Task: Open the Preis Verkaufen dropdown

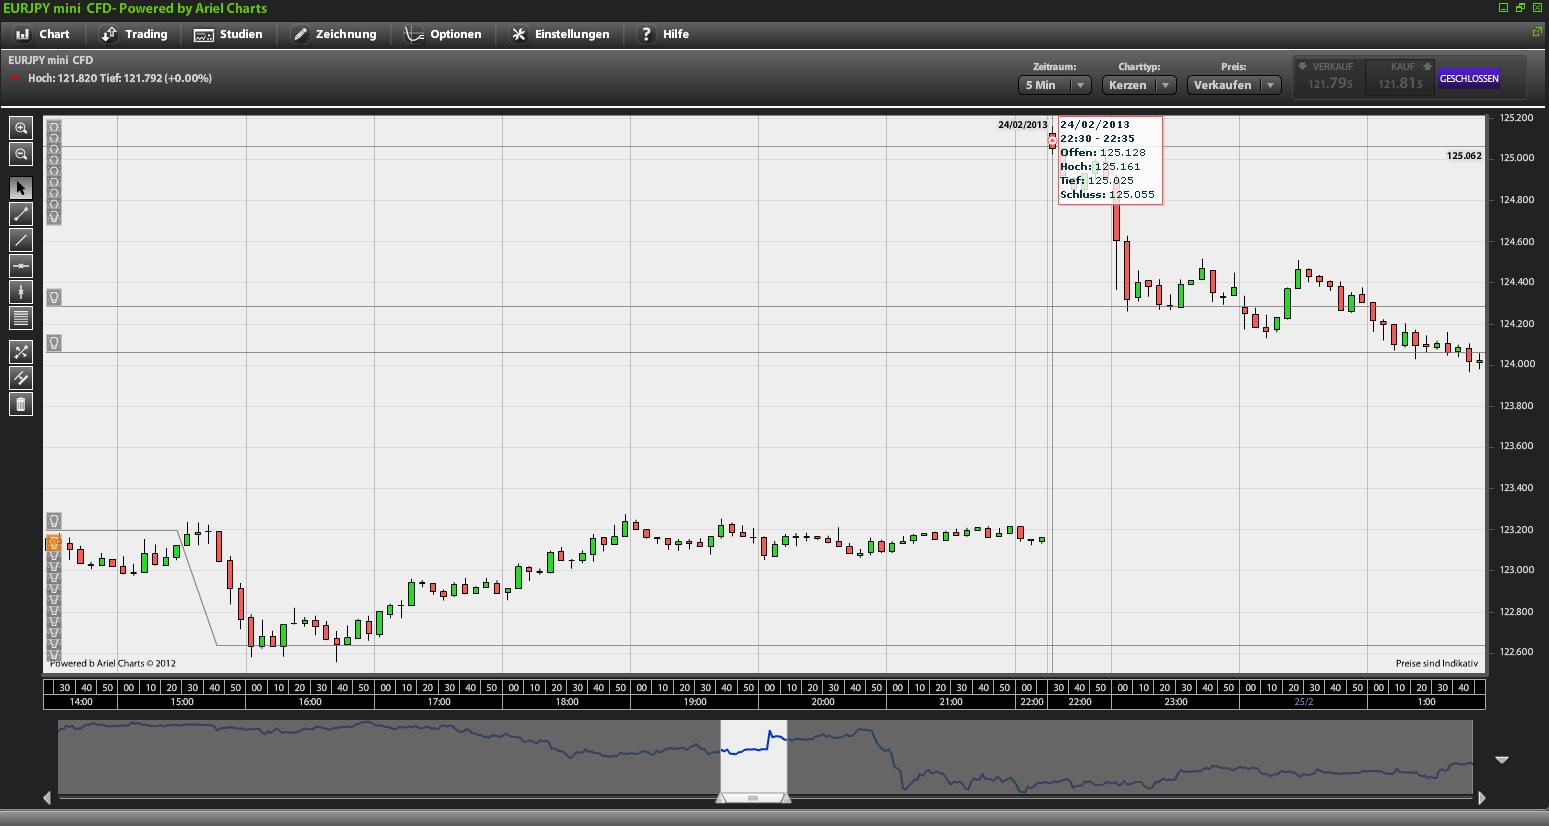Action: (x=1234, y=85)
